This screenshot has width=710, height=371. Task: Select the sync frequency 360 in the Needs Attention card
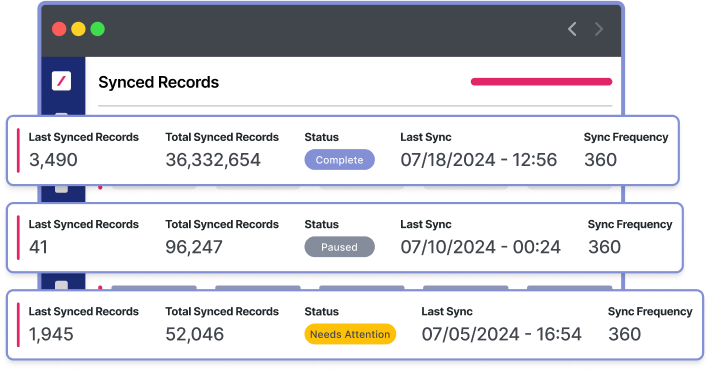[x=624, y=334]
